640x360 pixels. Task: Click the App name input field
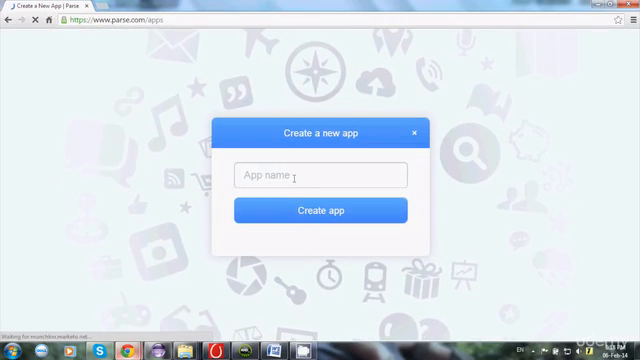pos(320,175)
